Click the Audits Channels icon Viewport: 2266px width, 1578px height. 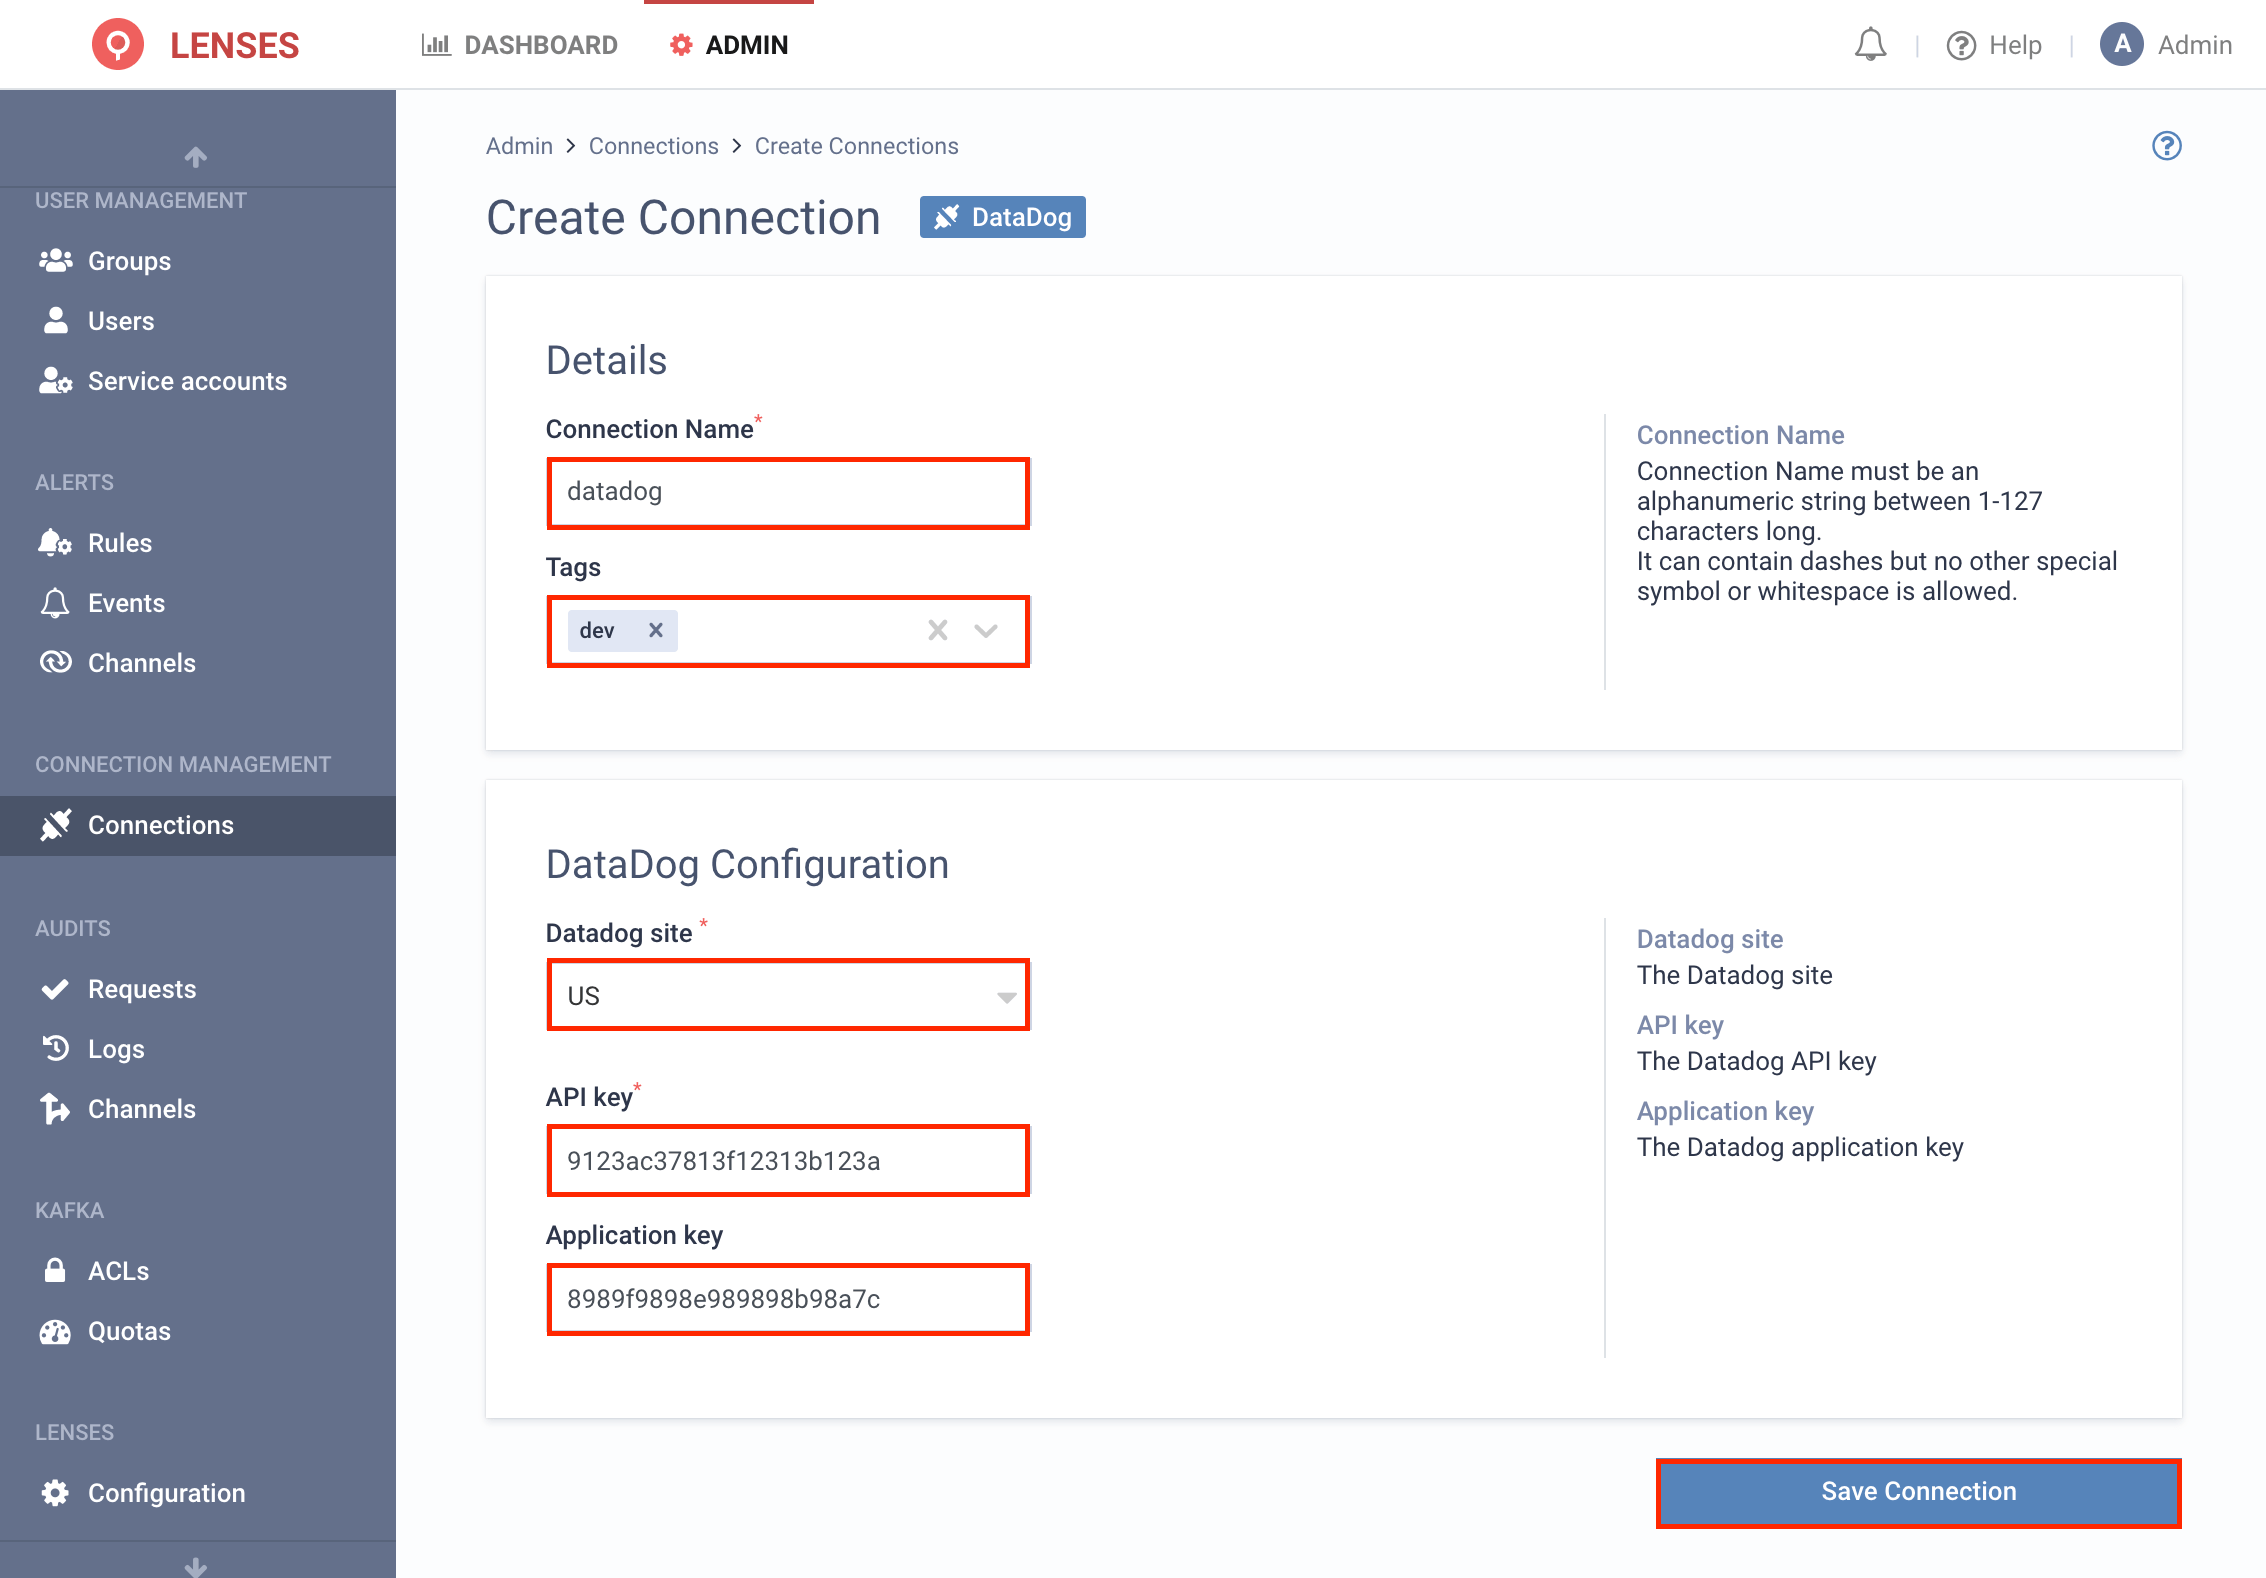[x=55, y=1109]
